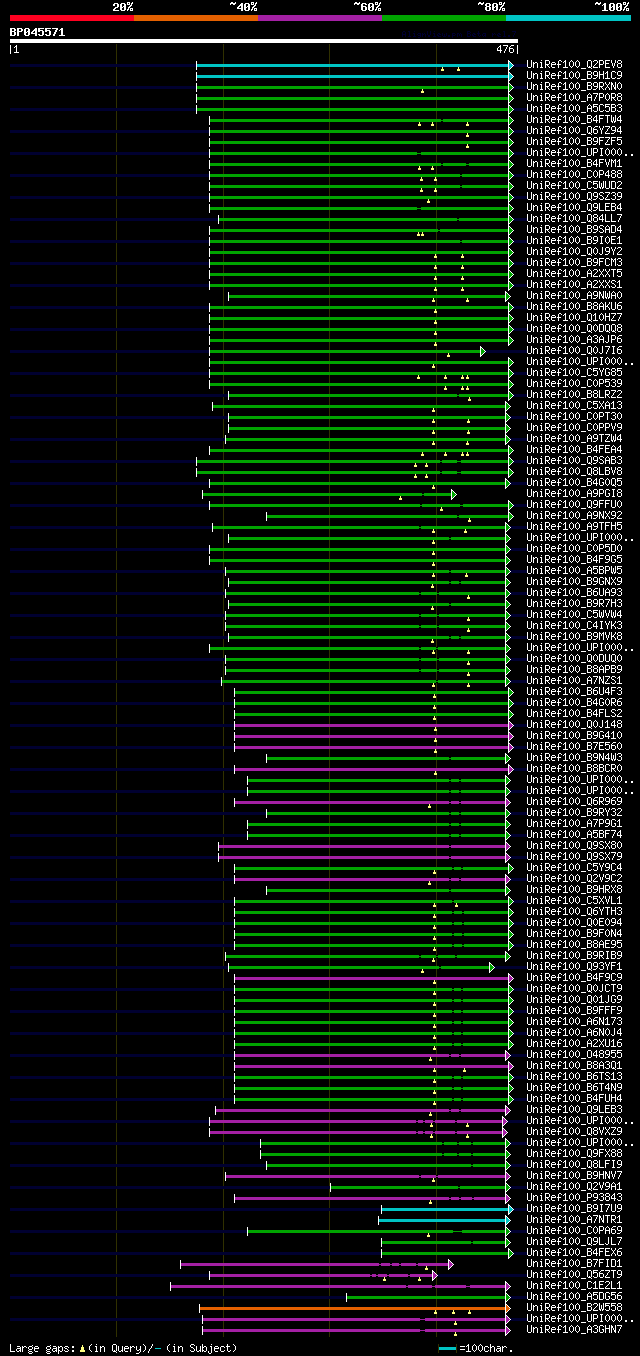Select the UniRef100_C0PT30 label
This screenshot has height=1356, width=640.
[574, 416]
